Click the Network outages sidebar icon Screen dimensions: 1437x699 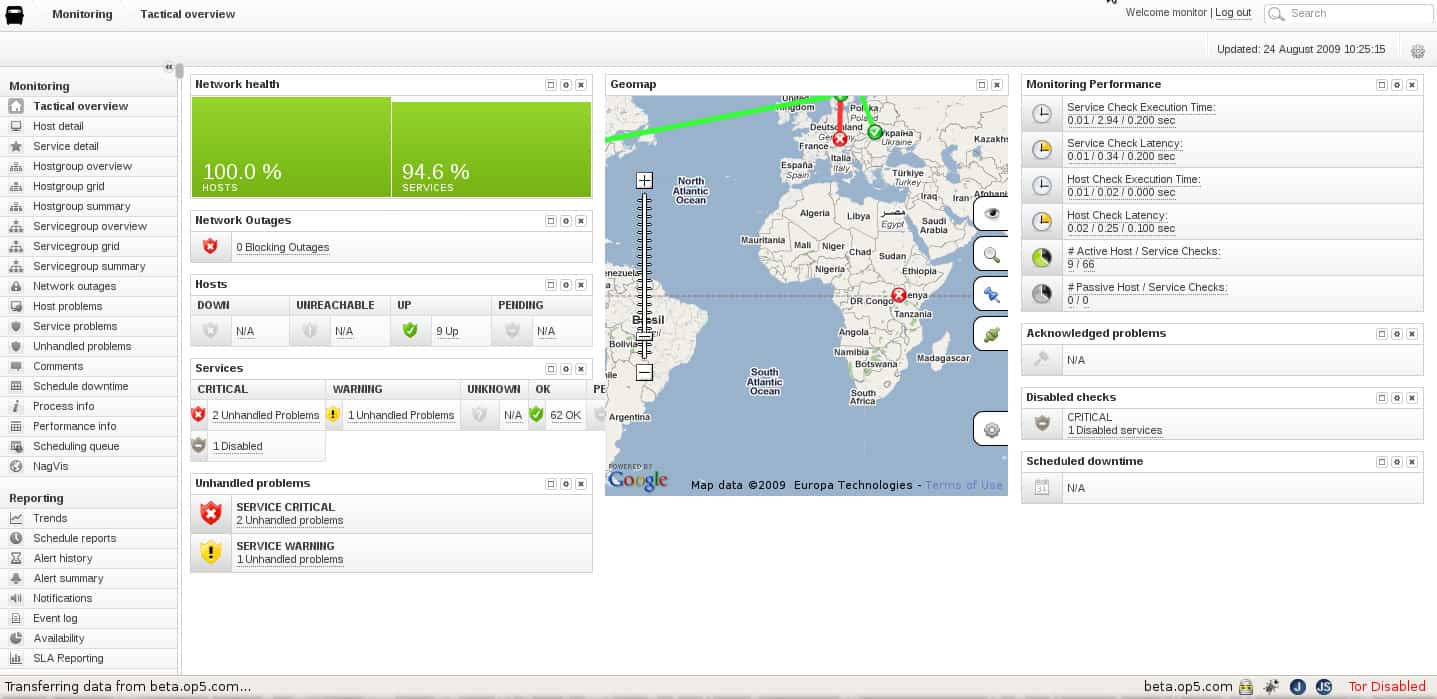(x=16, y=286)
